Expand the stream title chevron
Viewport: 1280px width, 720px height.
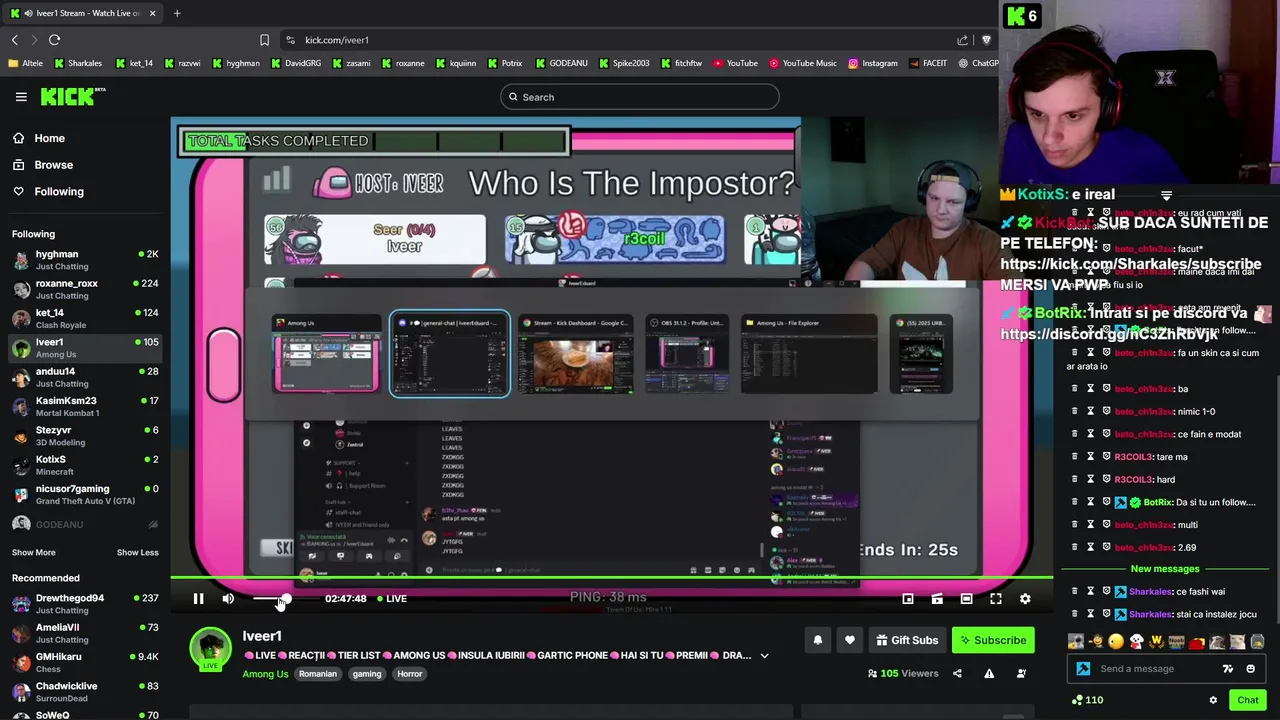click(764, 655)
